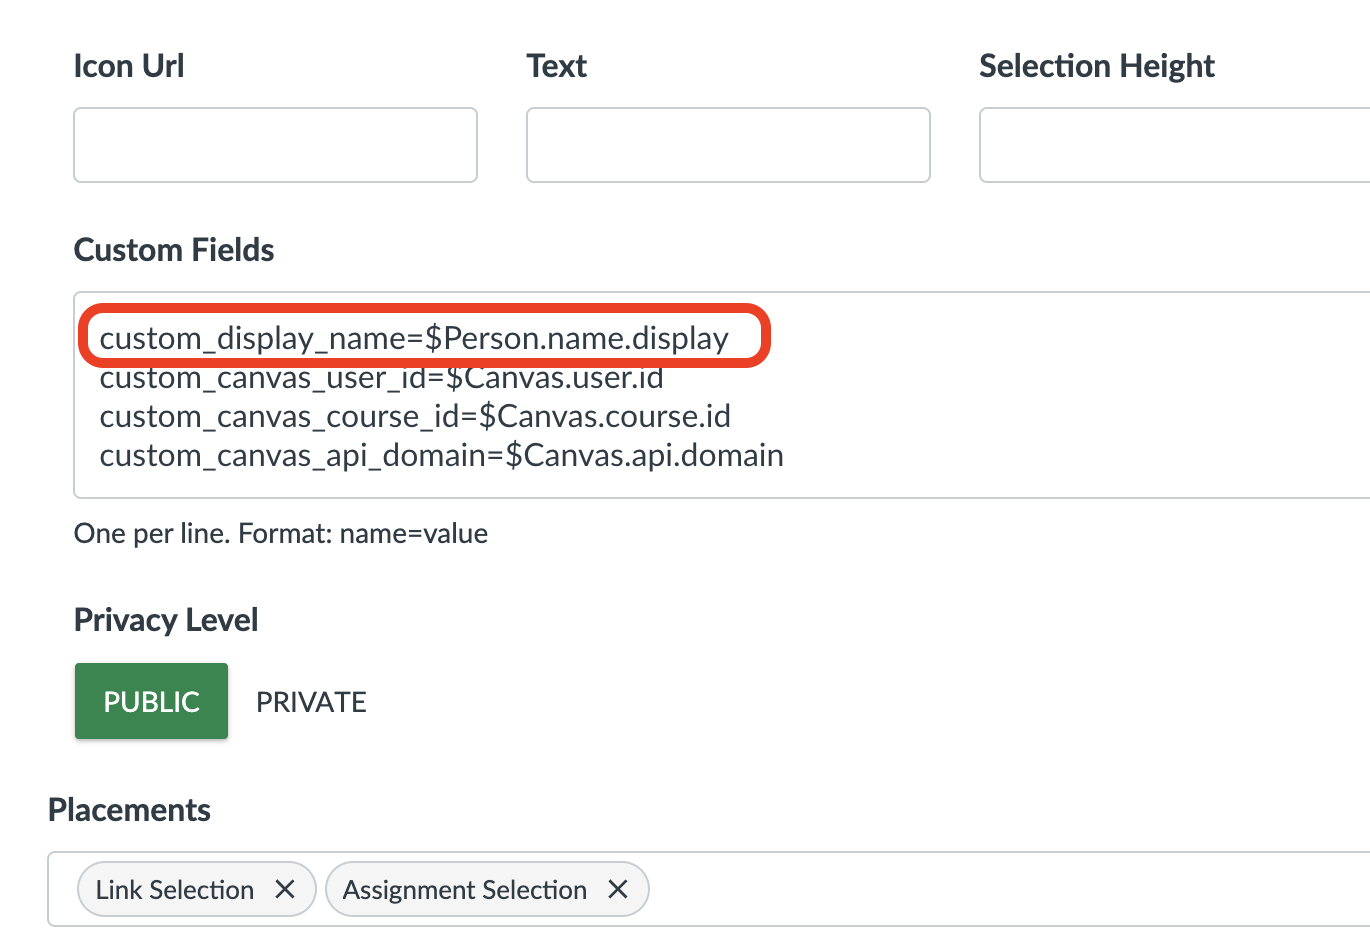
Task: Click the Icon Url label
Action: 129,66
